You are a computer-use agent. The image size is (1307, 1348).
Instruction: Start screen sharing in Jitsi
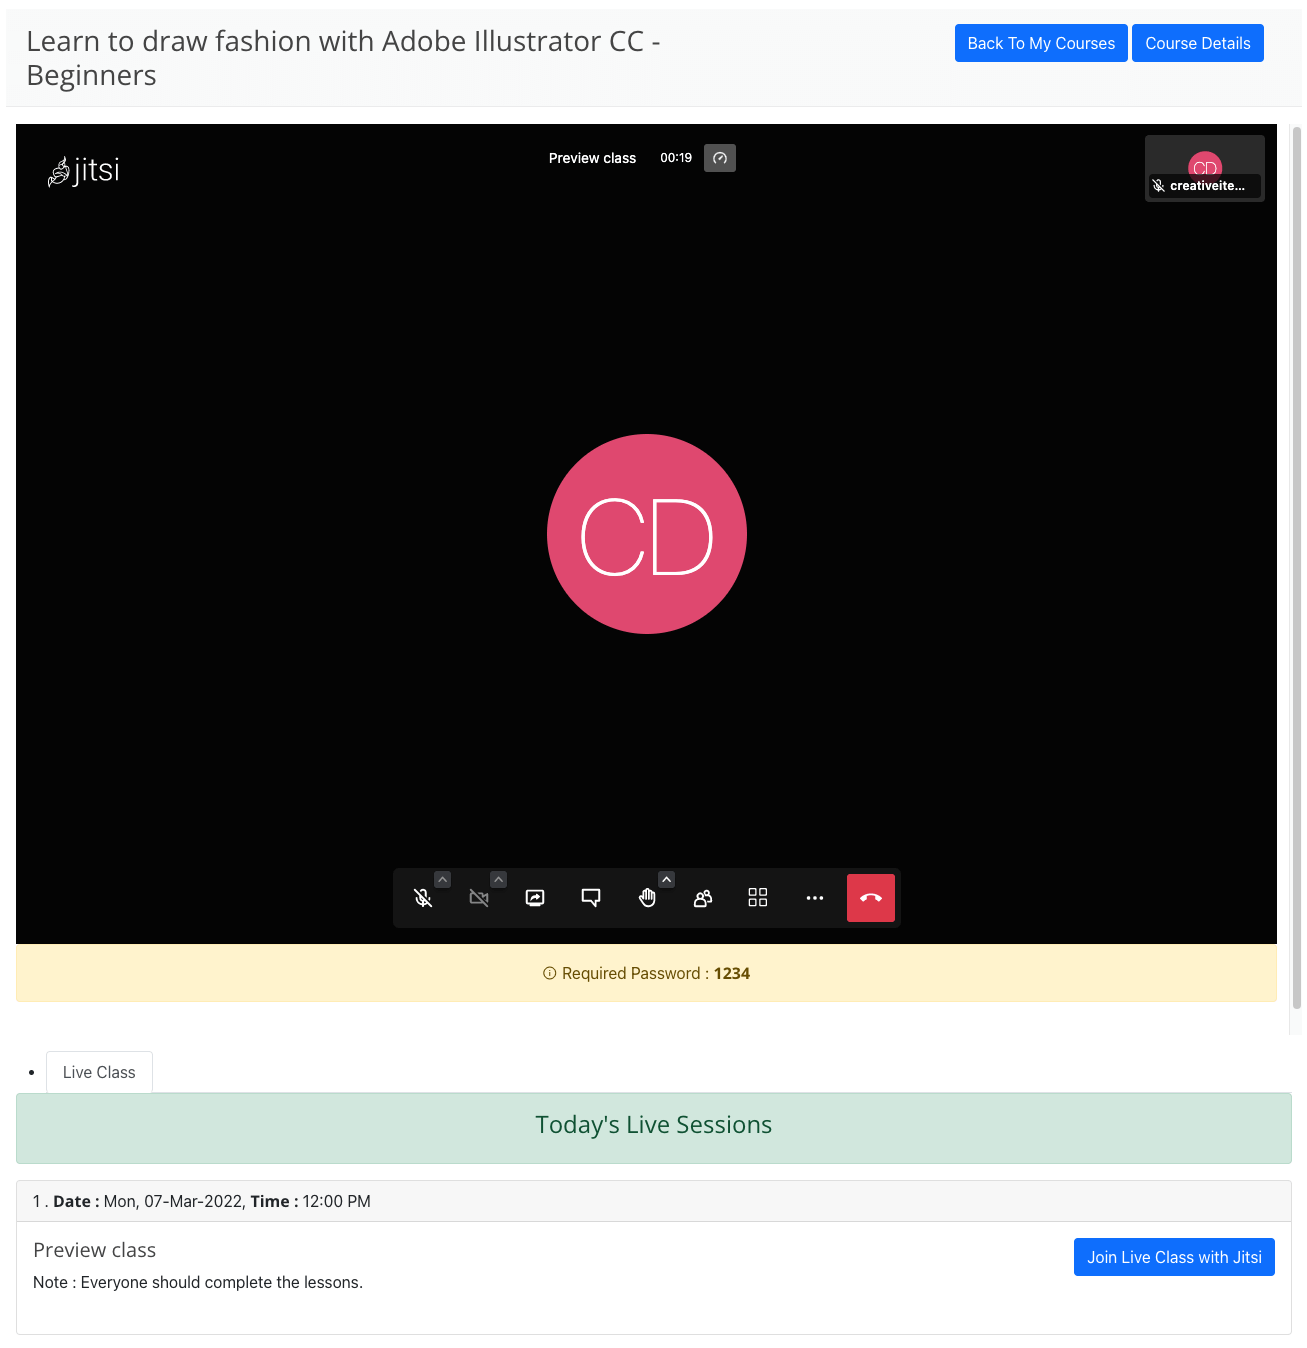tap(535, 898)
